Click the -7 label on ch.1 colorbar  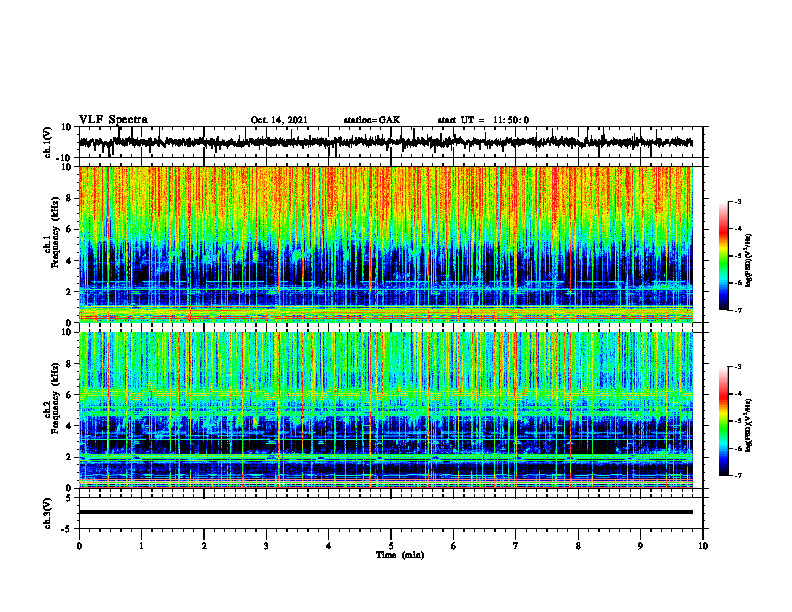[x=737, y=310]
